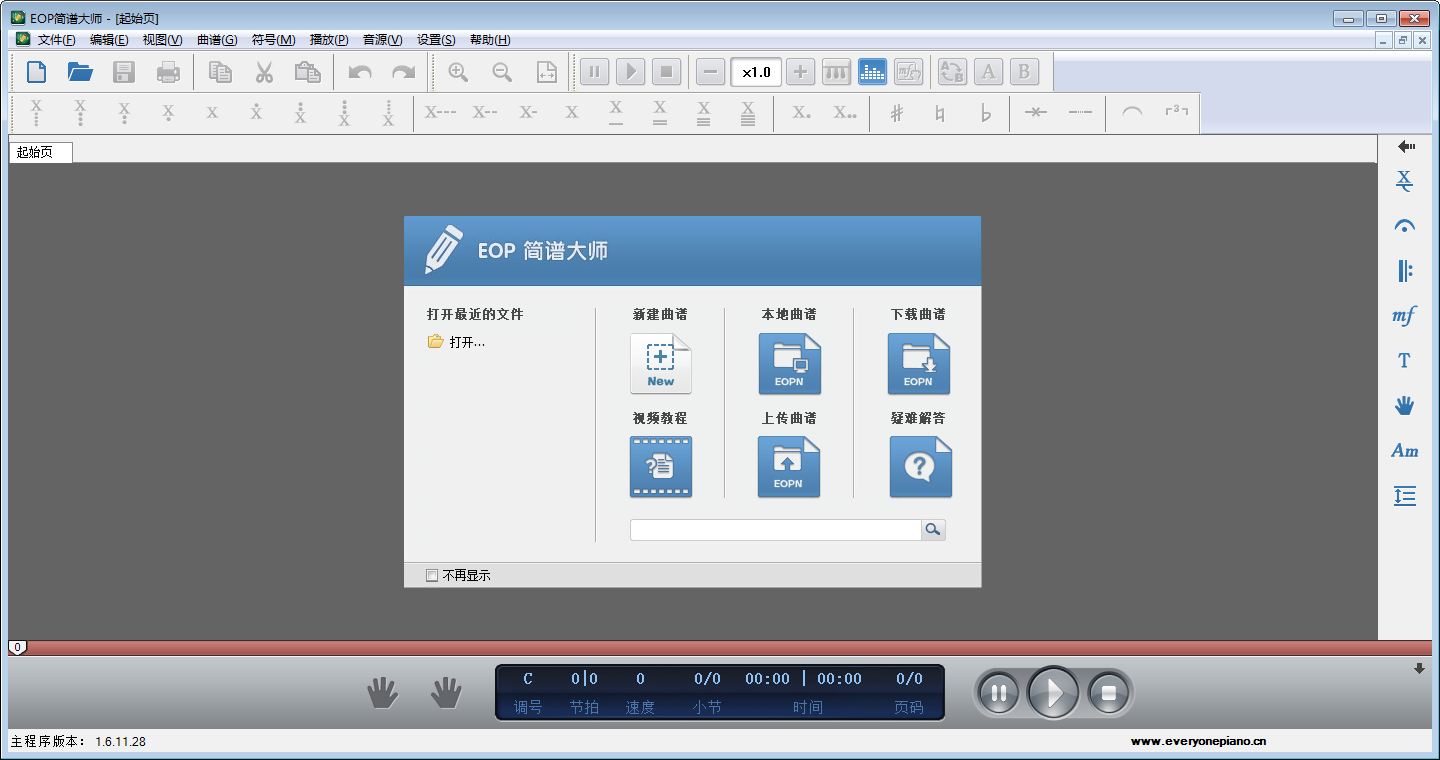
Task: Set loop point A button
Action: (988, 72)
